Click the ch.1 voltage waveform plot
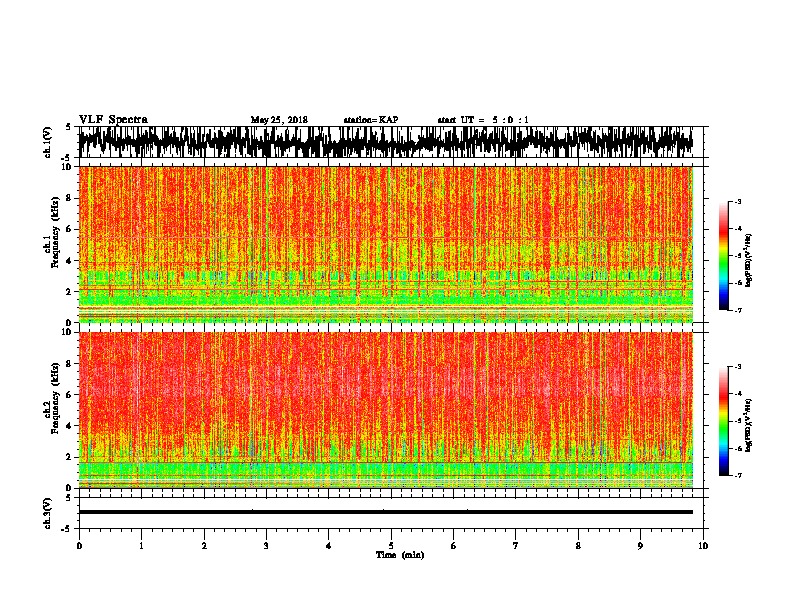Image resolution: width=792 pixels, height=612 pixels. click(385, 142)
